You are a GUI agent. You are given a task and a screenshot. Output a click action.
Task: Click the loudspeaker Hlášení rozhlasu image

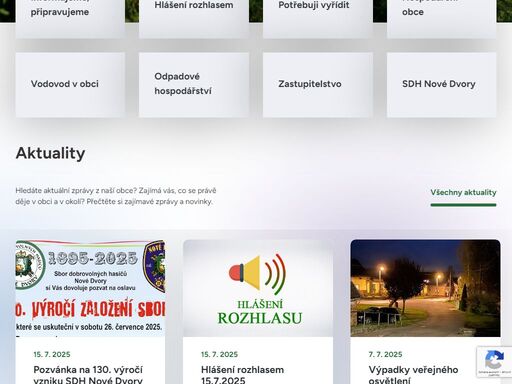coord(258,288)
